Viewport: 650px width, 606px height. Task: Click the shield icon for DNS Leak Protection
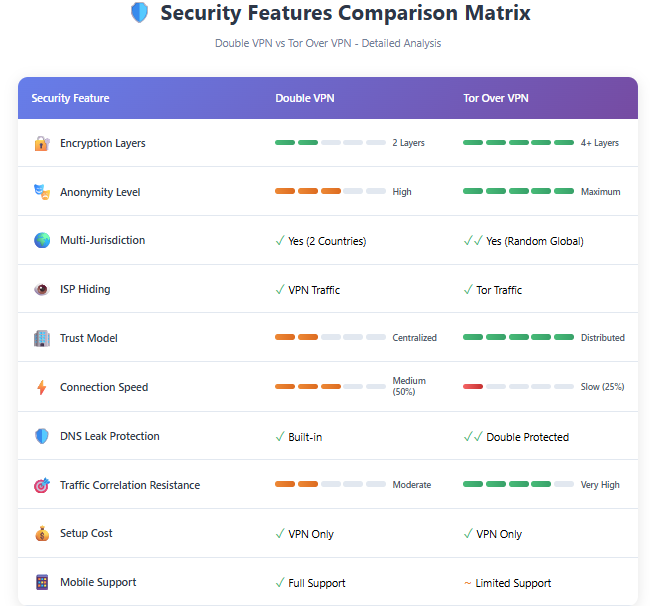(42, 437)
